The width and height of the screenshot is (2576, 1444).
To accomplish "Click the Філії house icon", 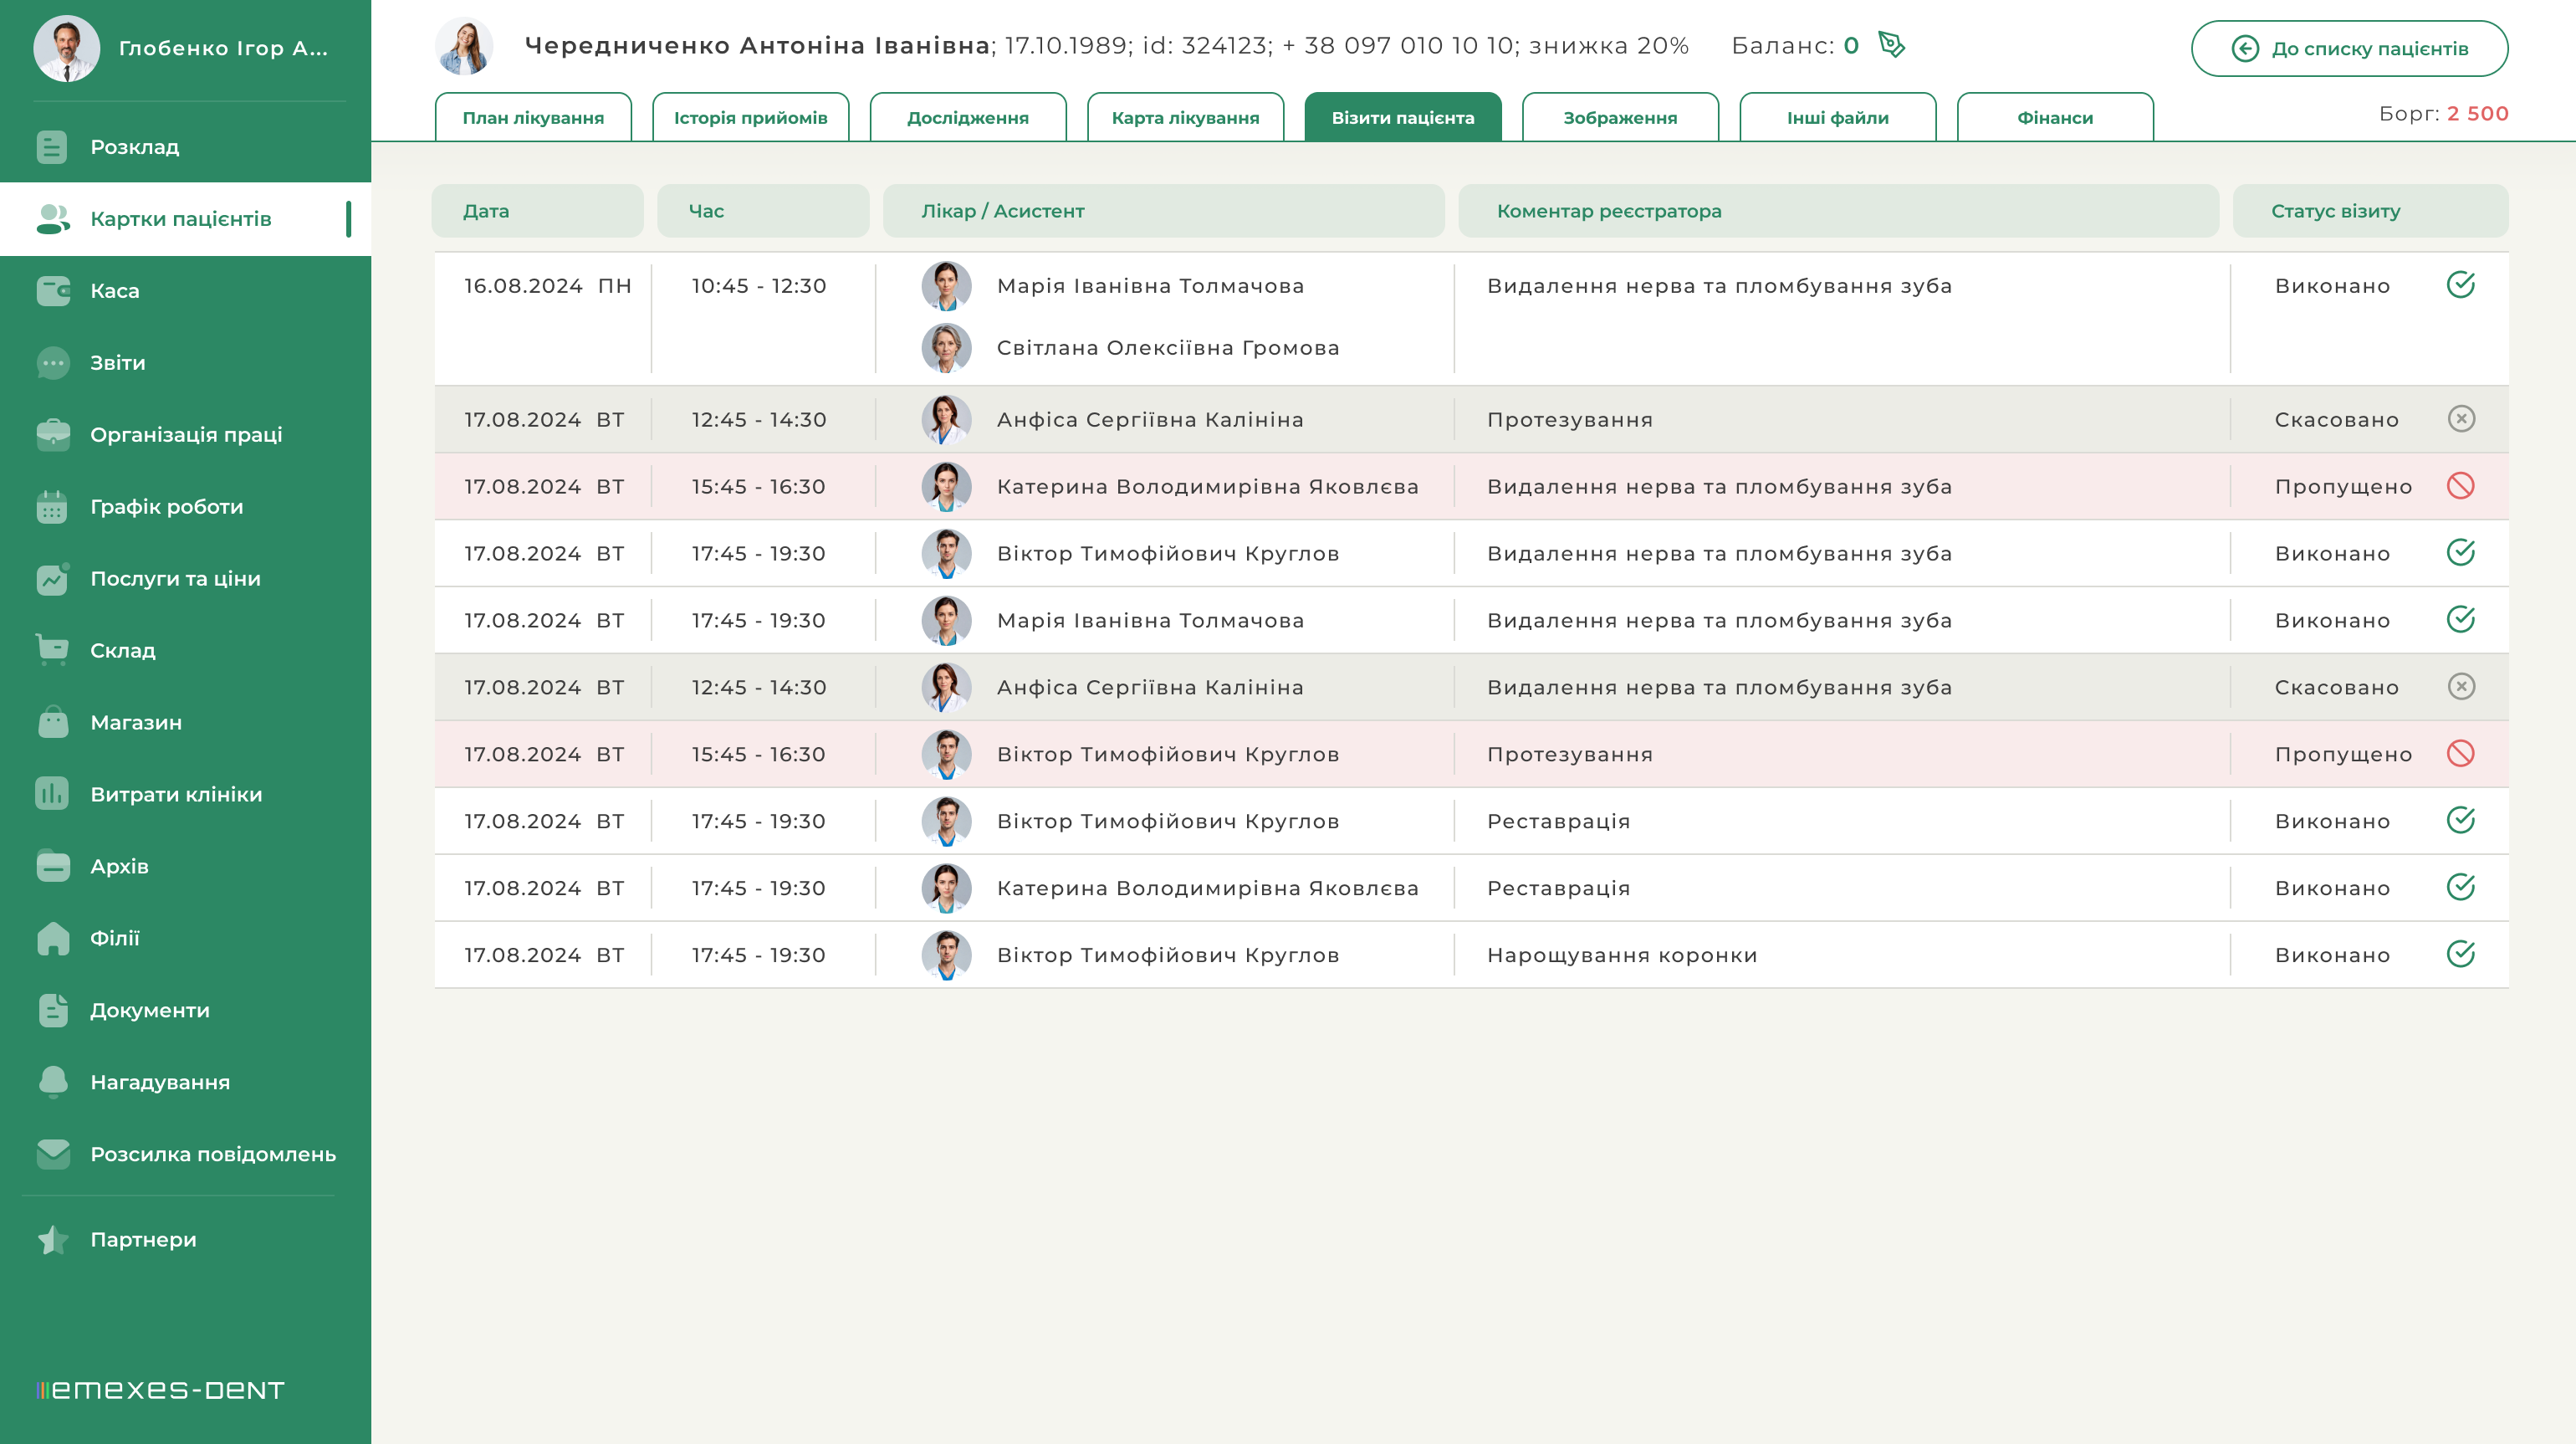I will (x=53, y=938).
